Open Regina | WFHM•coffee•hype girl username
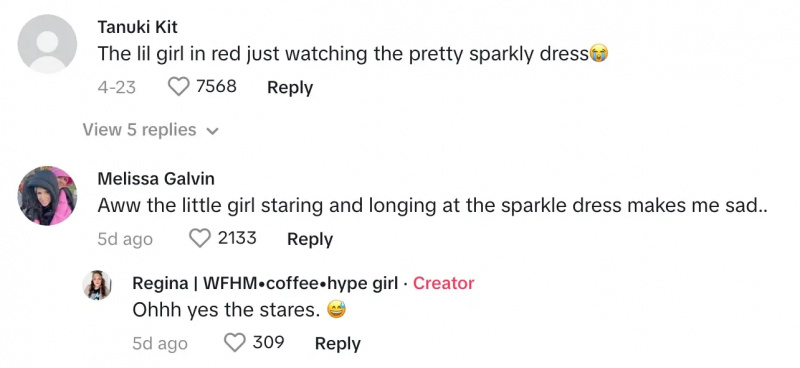This screenshot has height=368, width=800. 265,283
